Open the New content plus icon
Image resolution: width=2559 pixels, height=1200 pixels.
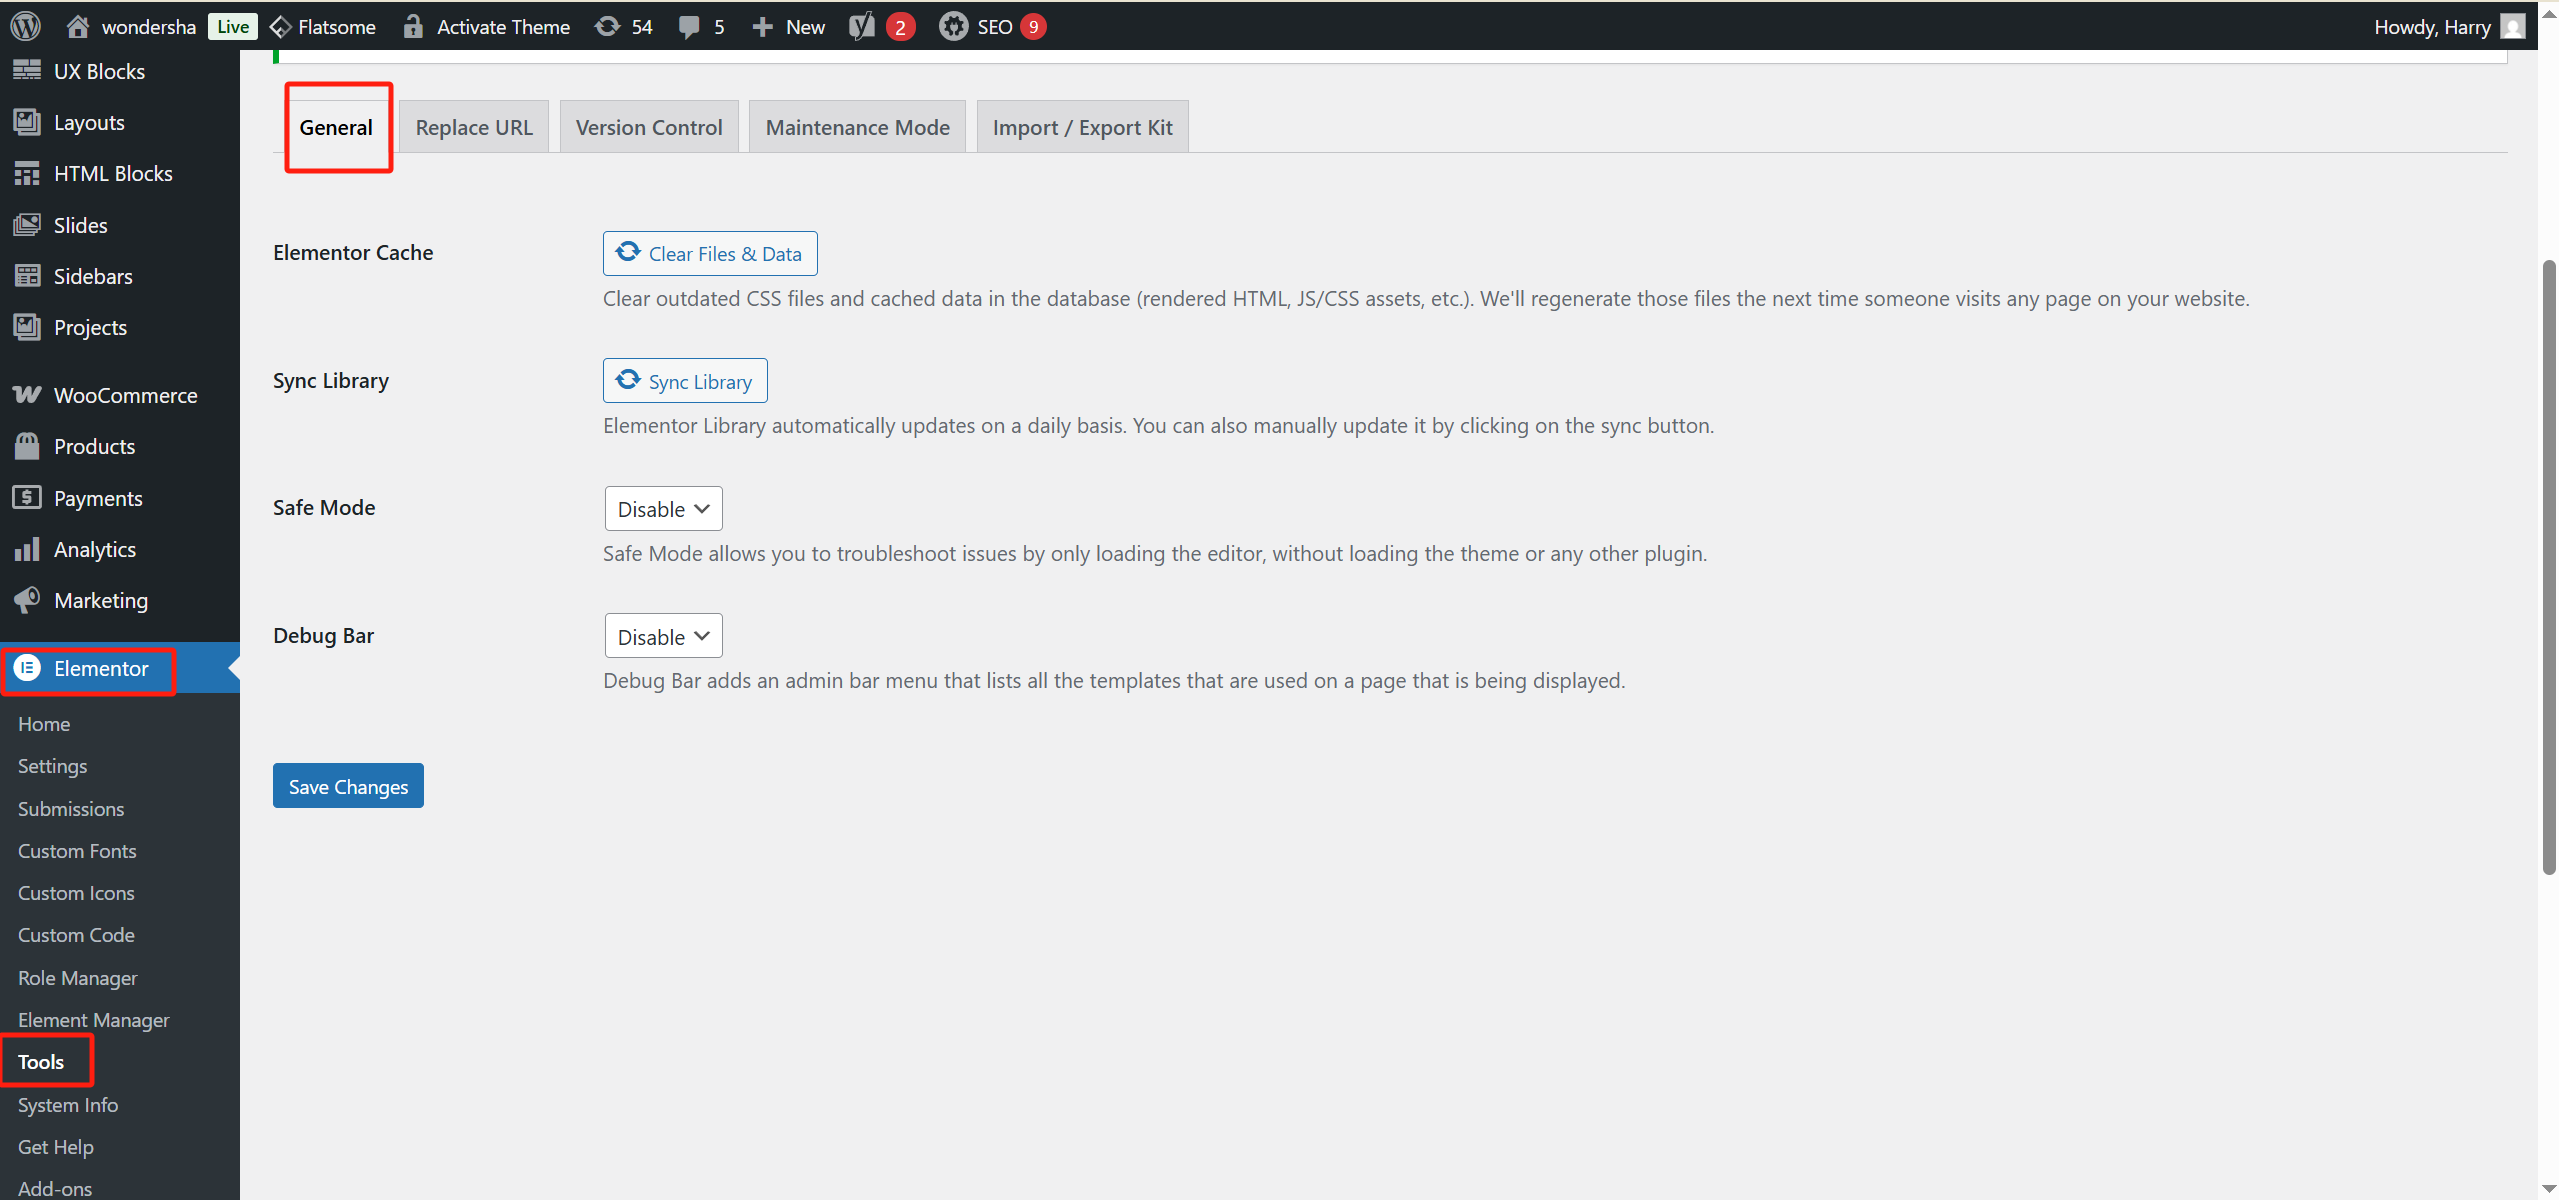764,26
